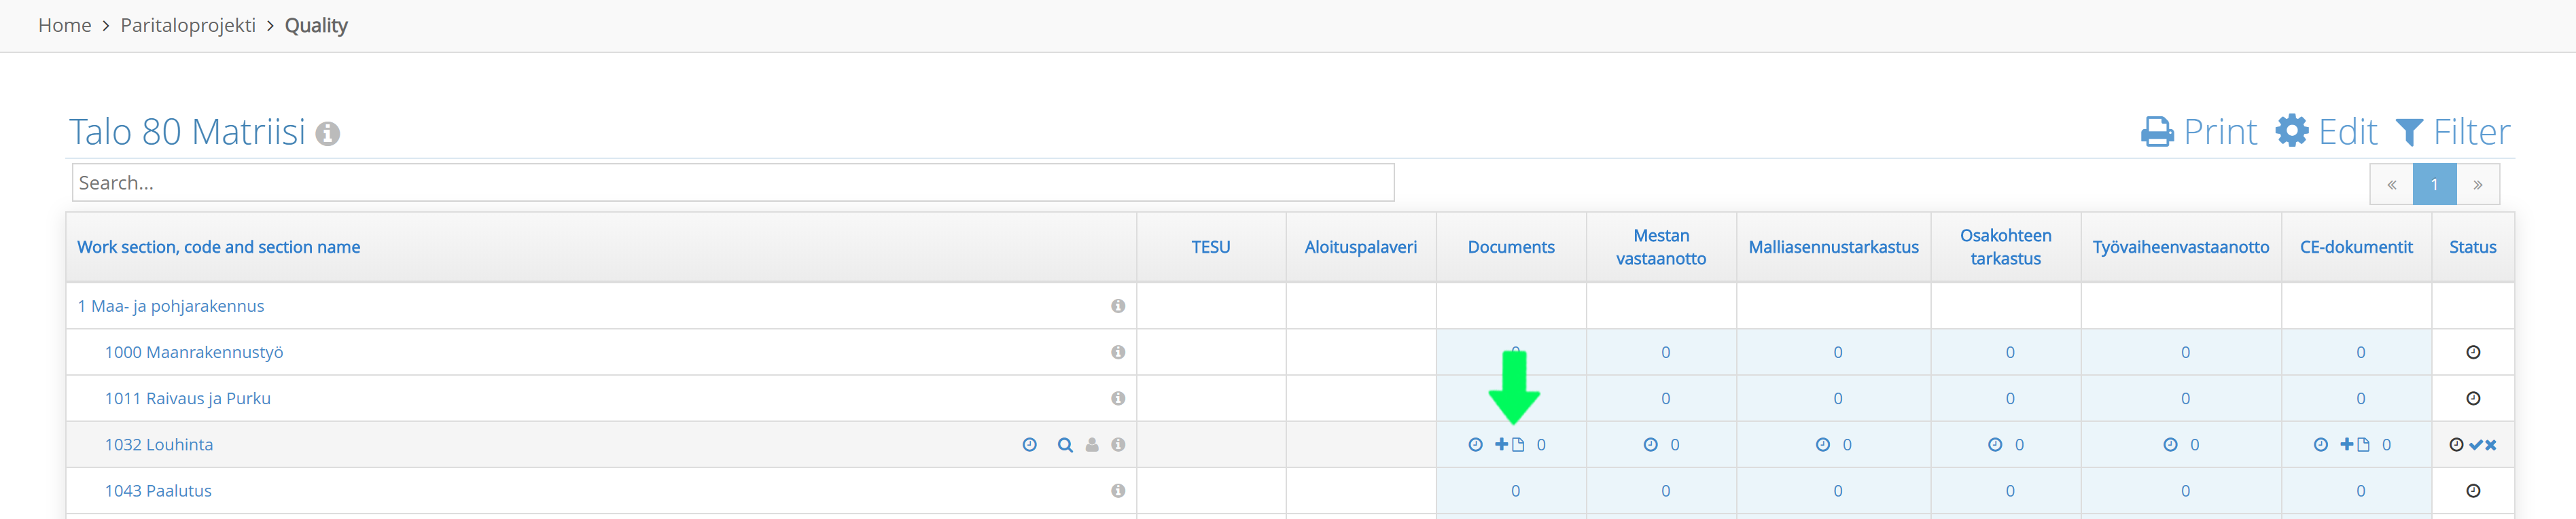The image size is (2576, 519).
Task: Click status clock in 1011 Raivaus ja Purku row
Action: click(2473, 398)
